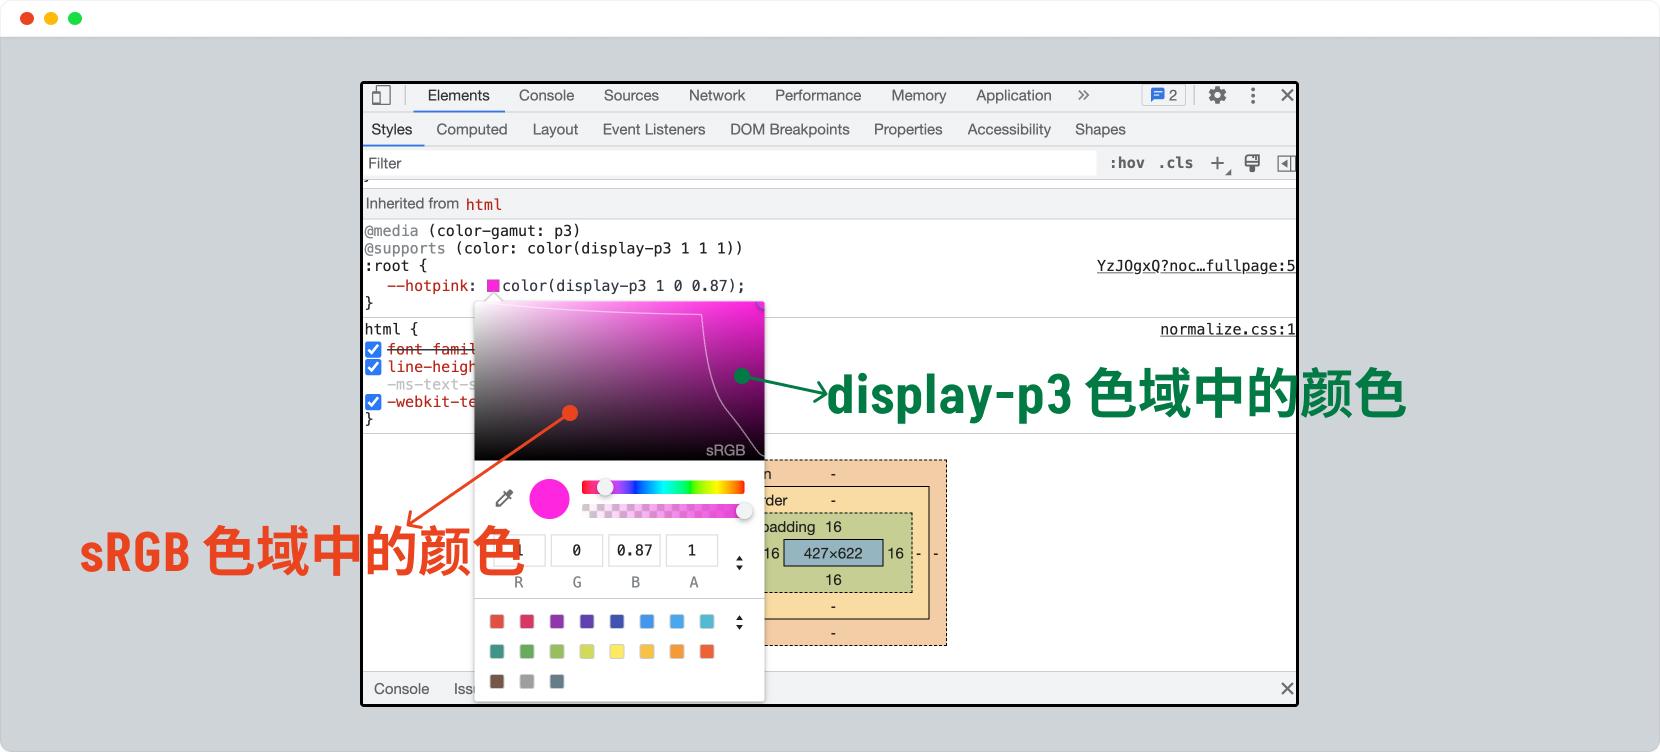The image size is (1660, 752).
Task: Click the :root selector text
Action: [x=386, y=266]
